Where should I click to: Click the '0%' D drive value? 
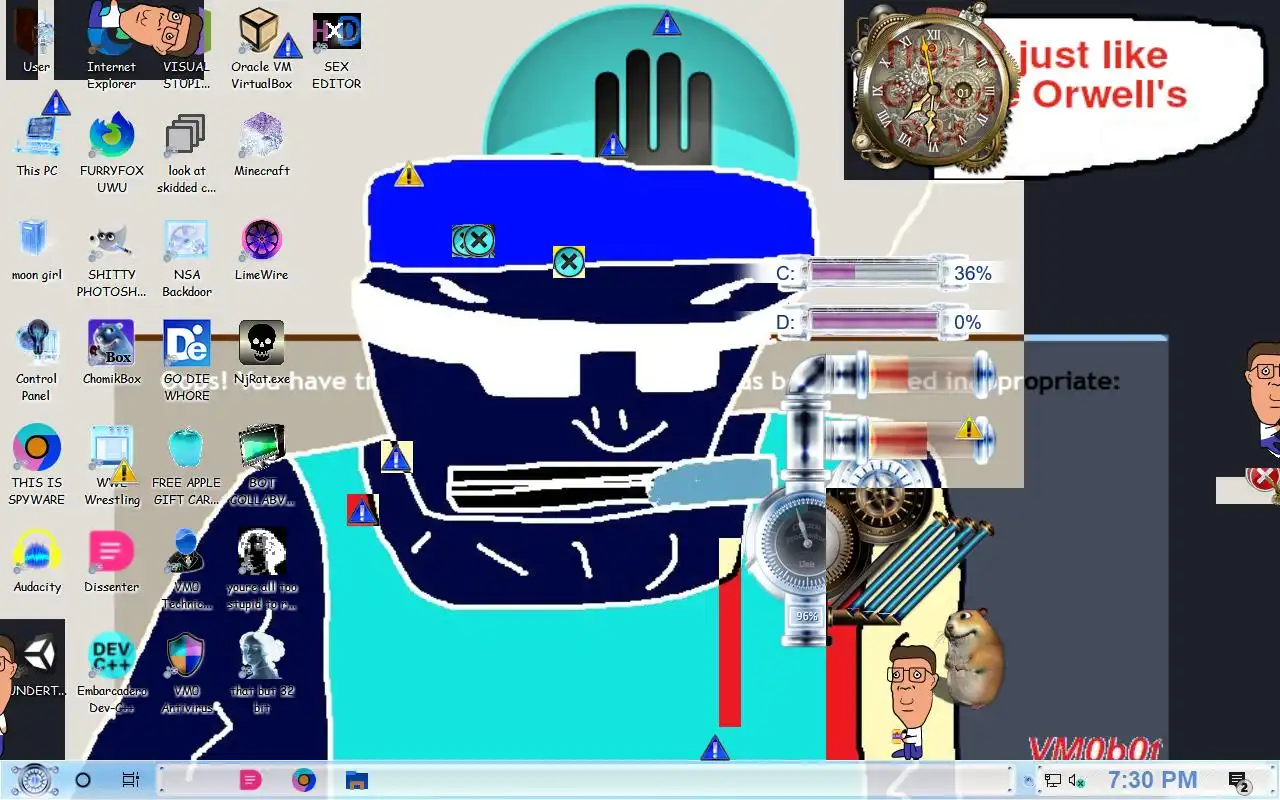968,322
